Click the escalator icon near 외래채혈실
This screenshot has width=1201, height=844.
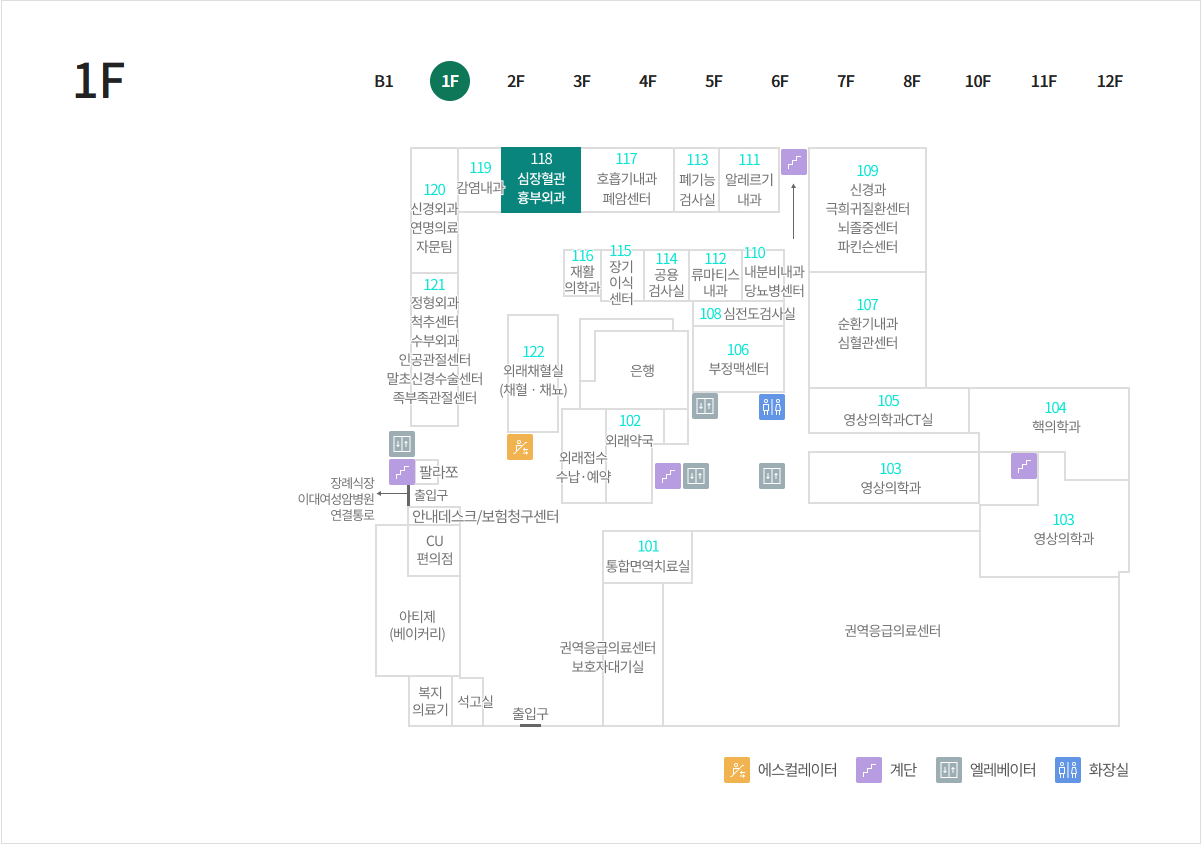tap(520, 448)
